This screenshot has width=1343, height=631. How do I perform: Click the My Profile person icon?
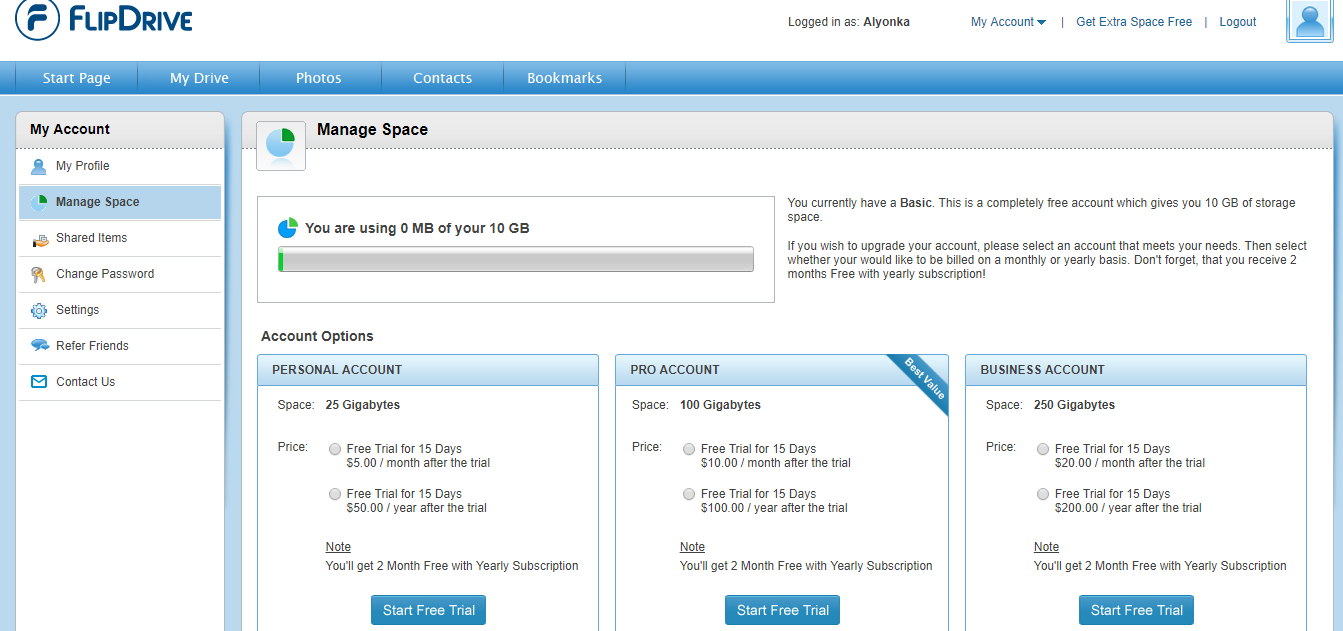[39, 166]
